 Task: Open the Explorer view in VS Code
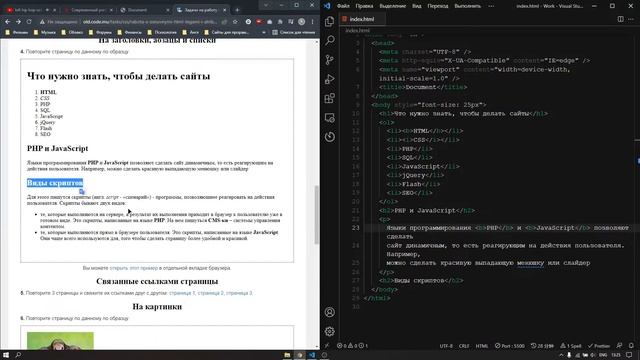pos(329,21)
